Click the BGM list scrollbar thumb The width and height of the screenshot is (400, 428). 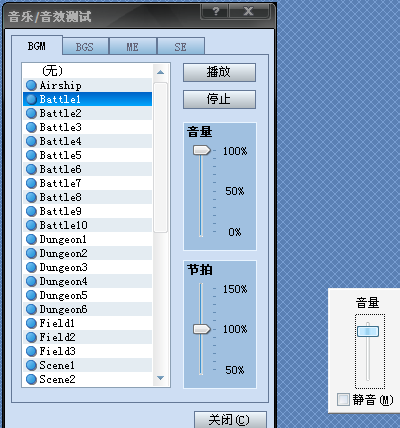tap(160, 157)
